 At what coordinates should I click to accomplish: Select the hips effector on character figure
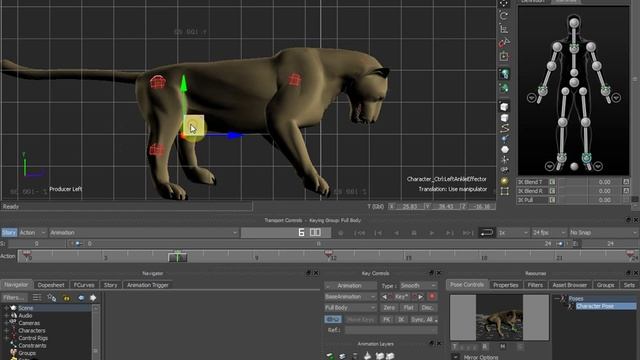coord(574,82)
